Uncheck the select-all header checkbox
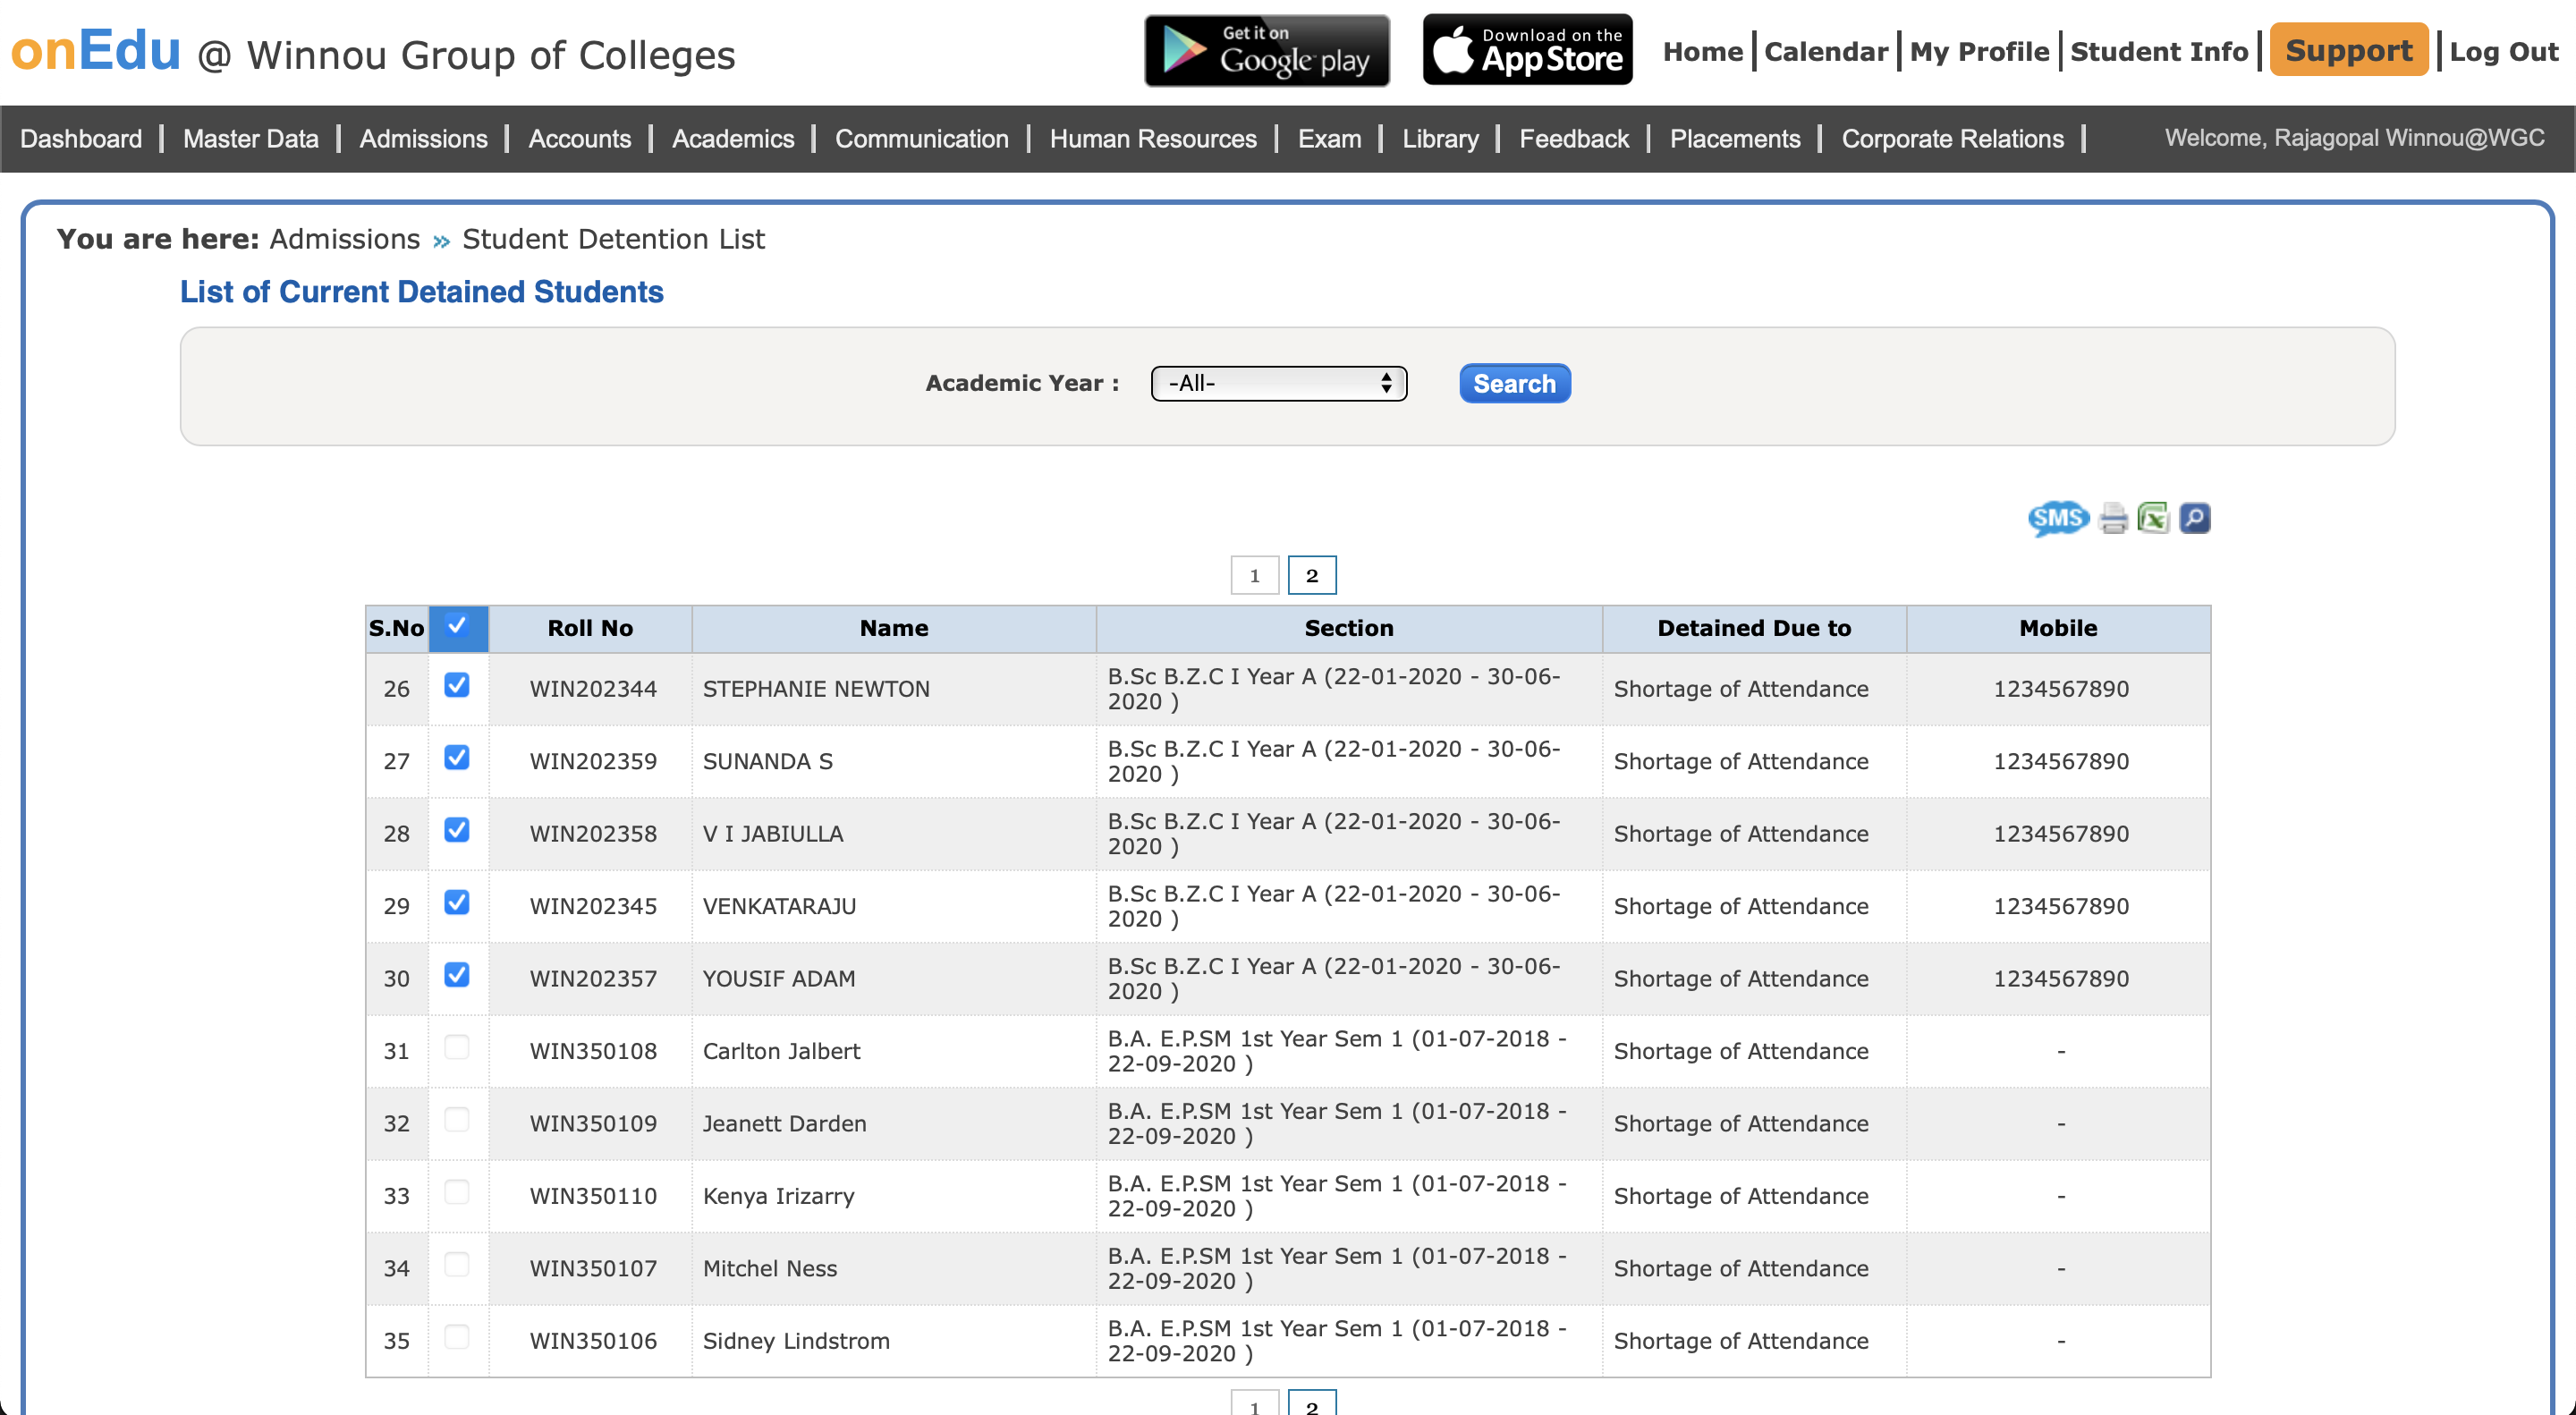2576x1415 pixels. click(x=457, y=626)
